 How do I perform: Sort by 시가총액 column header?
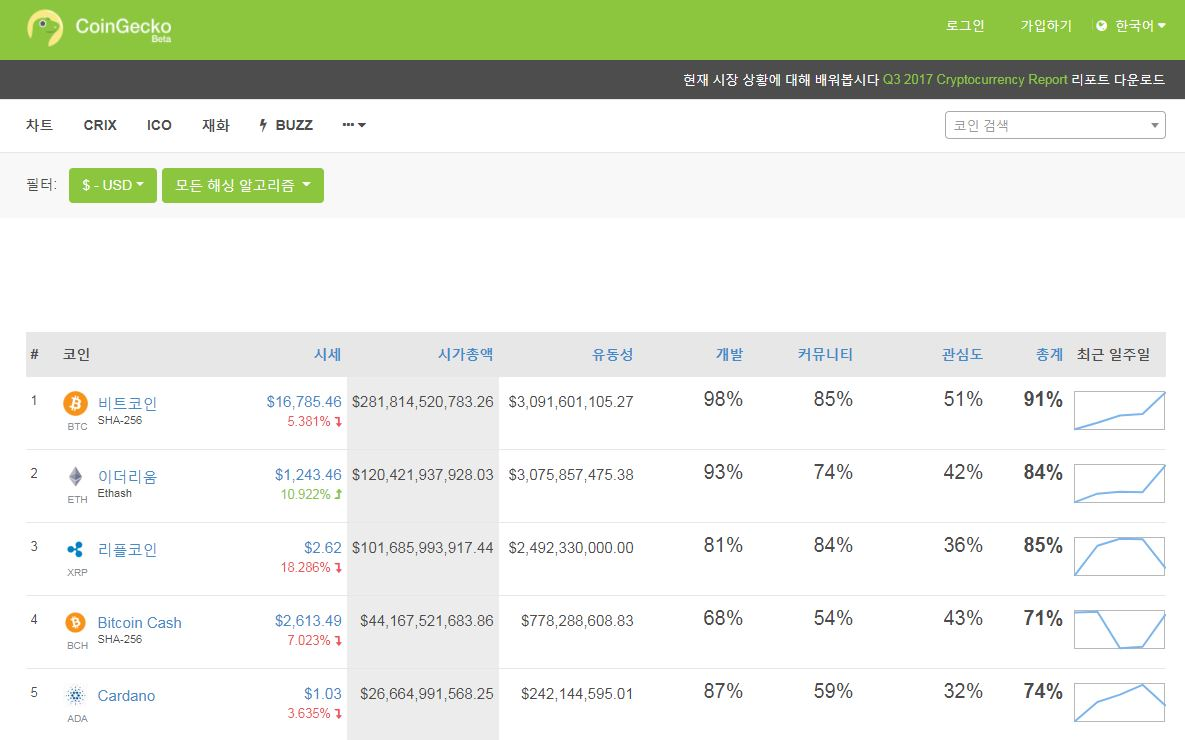[466, 355]
